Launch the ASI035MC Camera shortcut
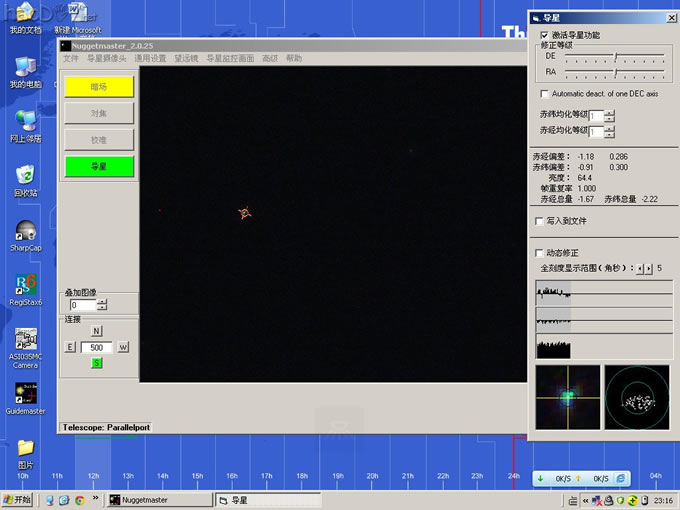 pyautogui.click(x=26, y=340)
